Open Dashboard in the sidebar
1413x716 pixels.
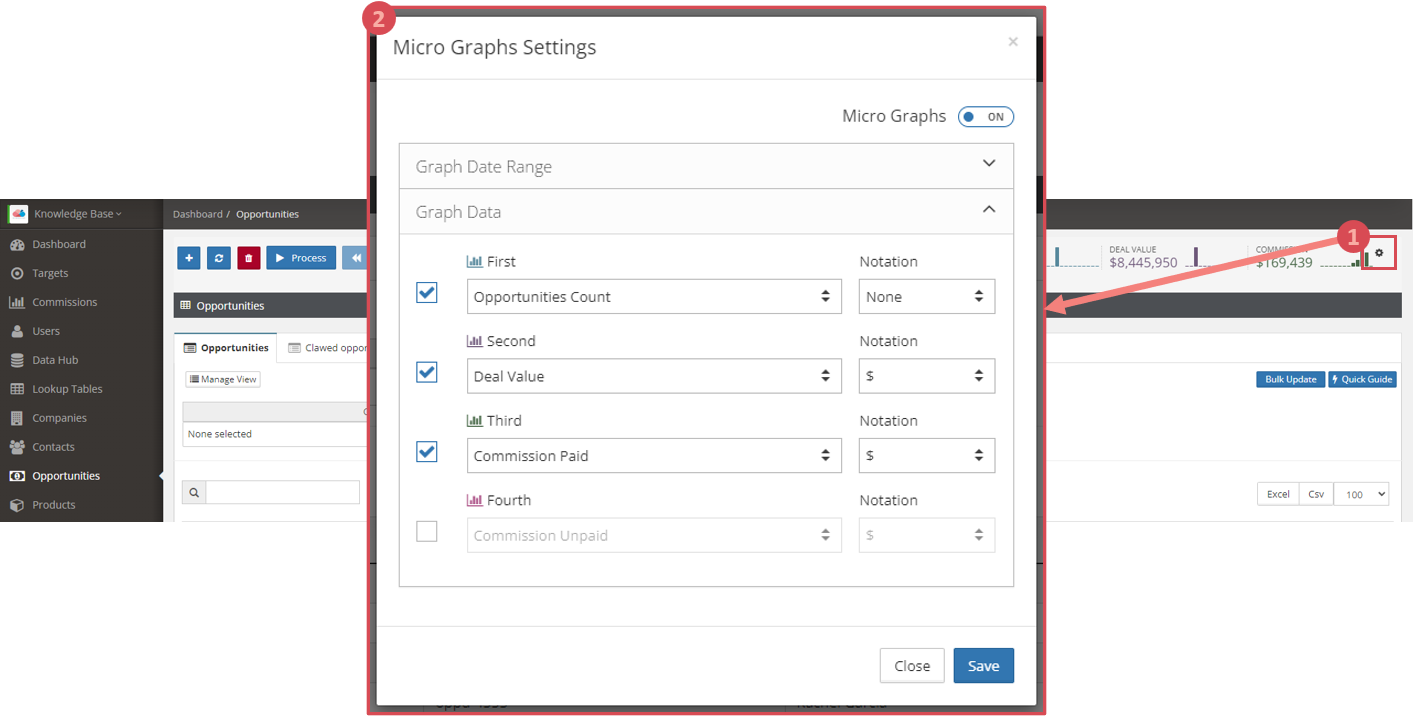(x=59, y=244)
